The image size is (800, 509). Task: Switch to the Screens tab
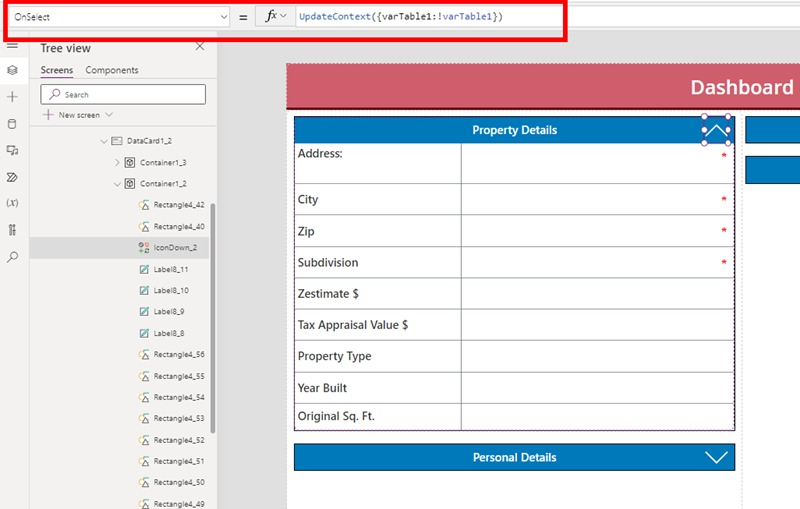[57, 70]
